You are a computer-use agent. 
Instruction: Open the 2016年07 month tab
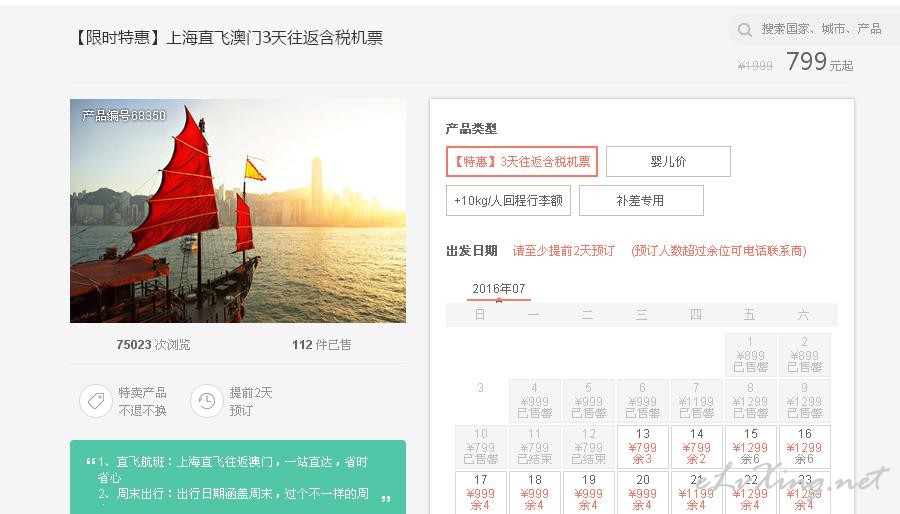(x=498, y=289)
